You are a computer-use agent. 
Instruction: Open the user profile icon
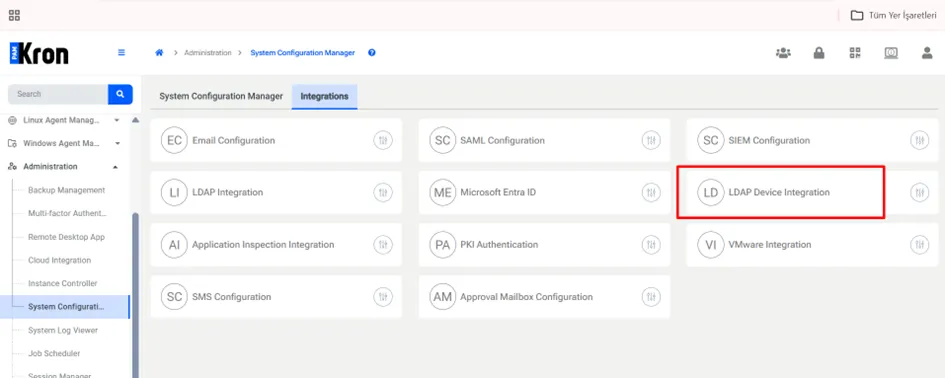pyautogui.click(x=927, y=53)
